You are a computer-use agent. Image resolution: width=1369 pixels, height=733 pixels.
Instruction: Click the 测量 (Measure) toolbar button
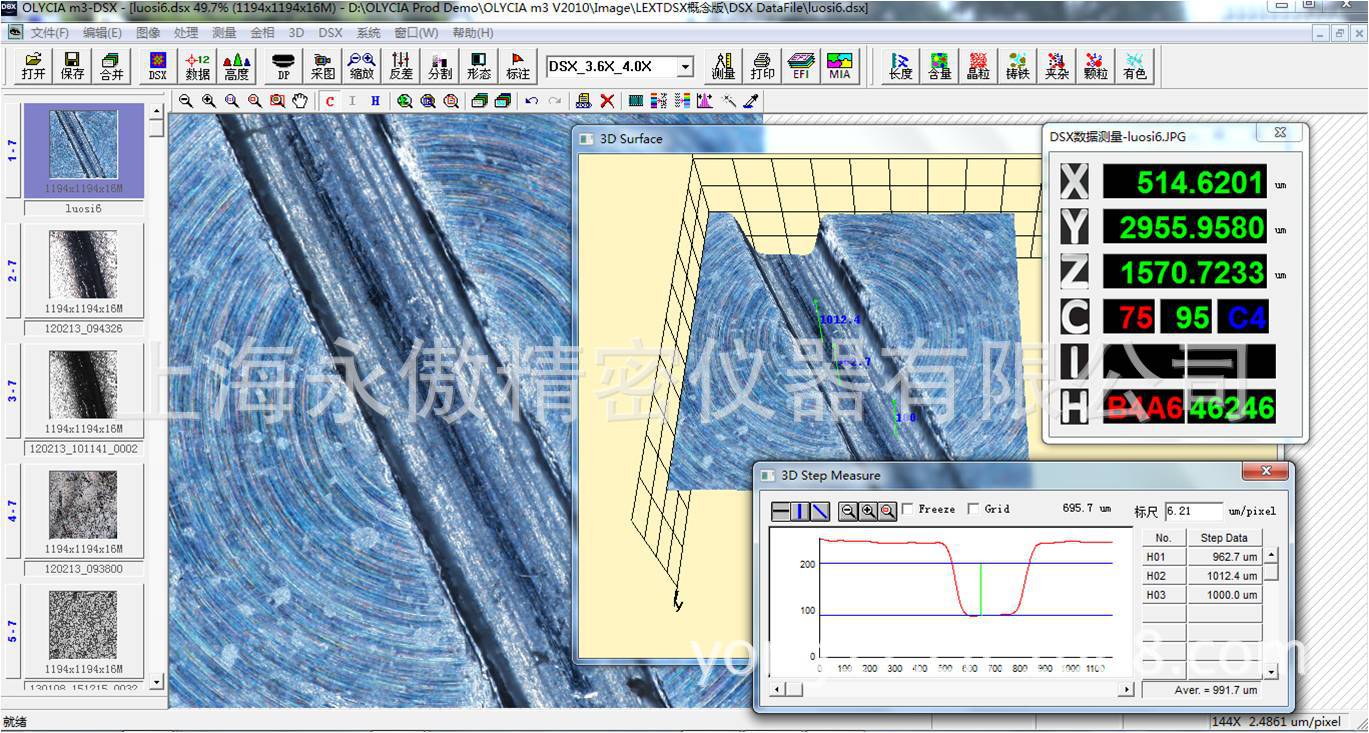click(723, 66)
